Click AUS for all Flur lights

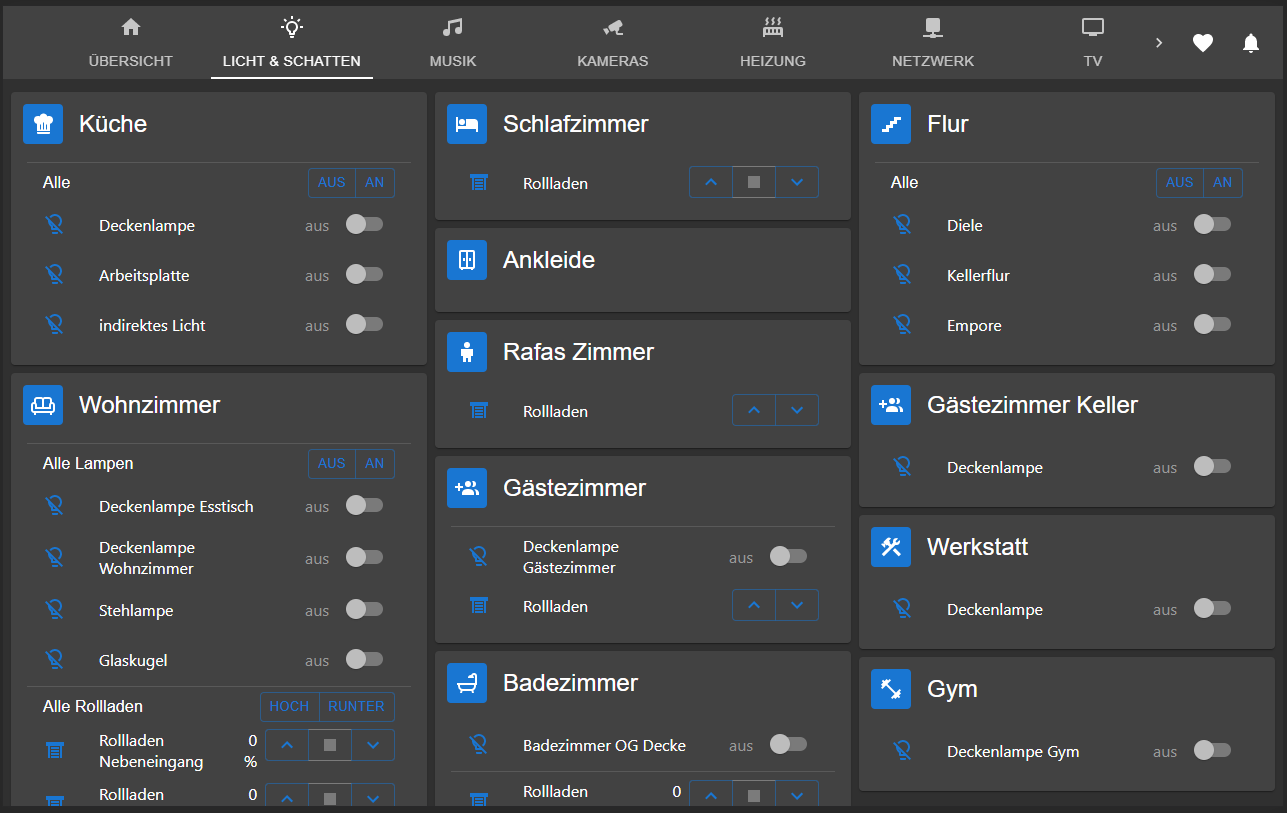[x=1180, y=183]
